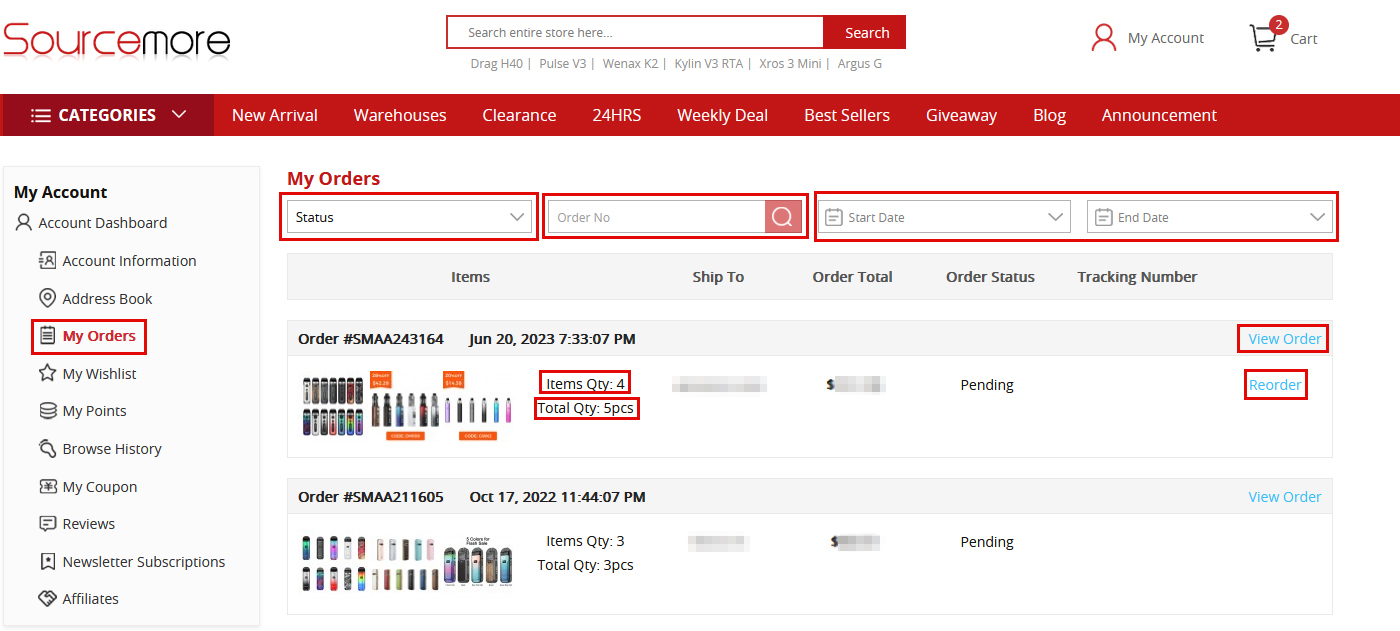Viewport: 1400px width, 631px height.
Task: Click into the Order No input field
Action: [657, 217]
